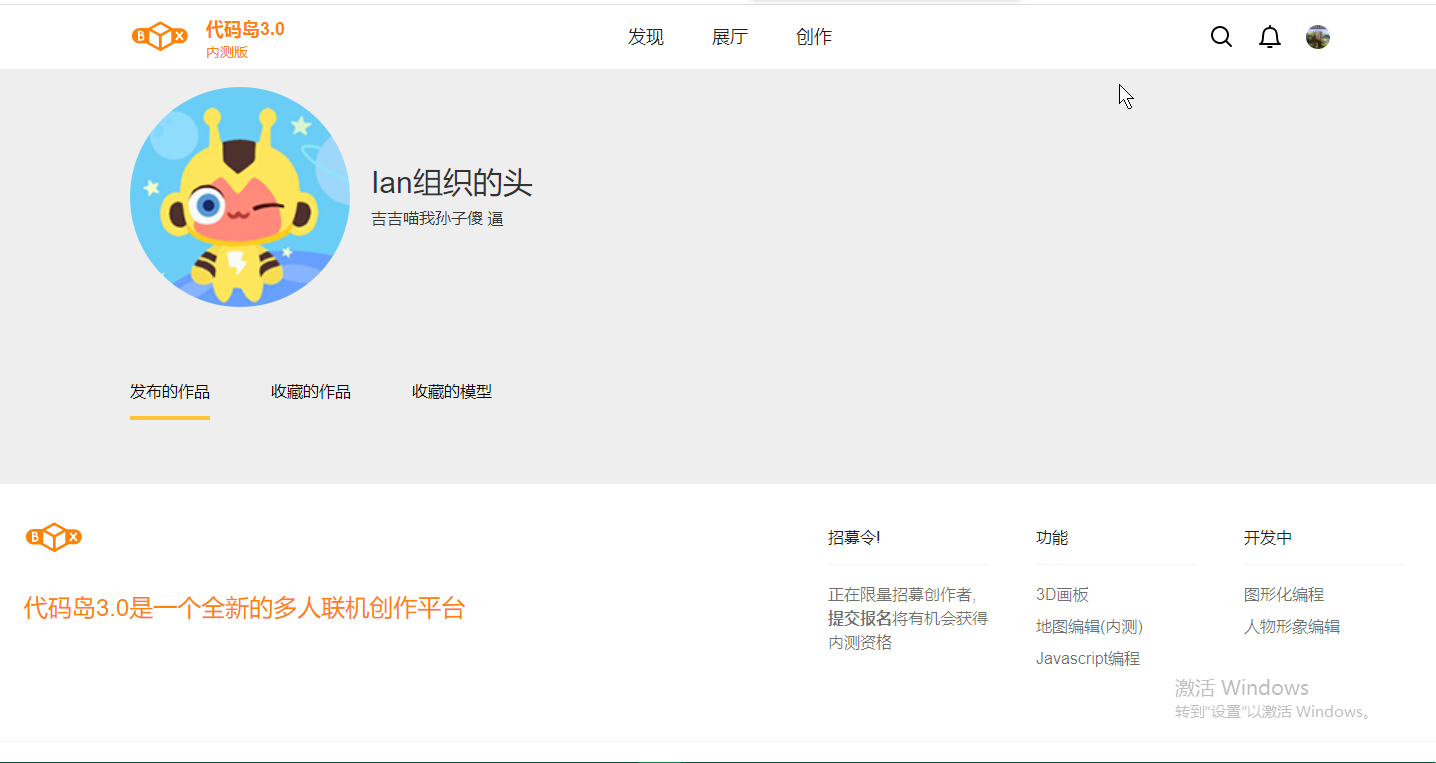Click the 提交报名 link
1436x763 pixels.
coord(860,618)
